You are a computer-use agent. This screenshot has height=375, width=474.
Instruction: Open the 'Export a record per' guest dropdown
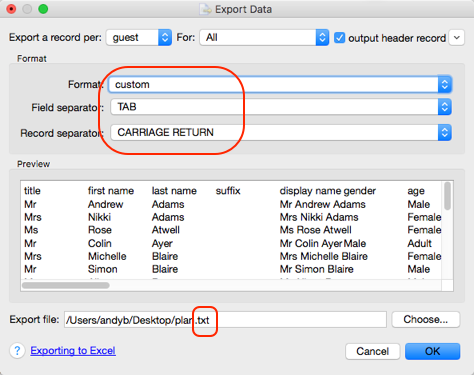click(139, 37)
